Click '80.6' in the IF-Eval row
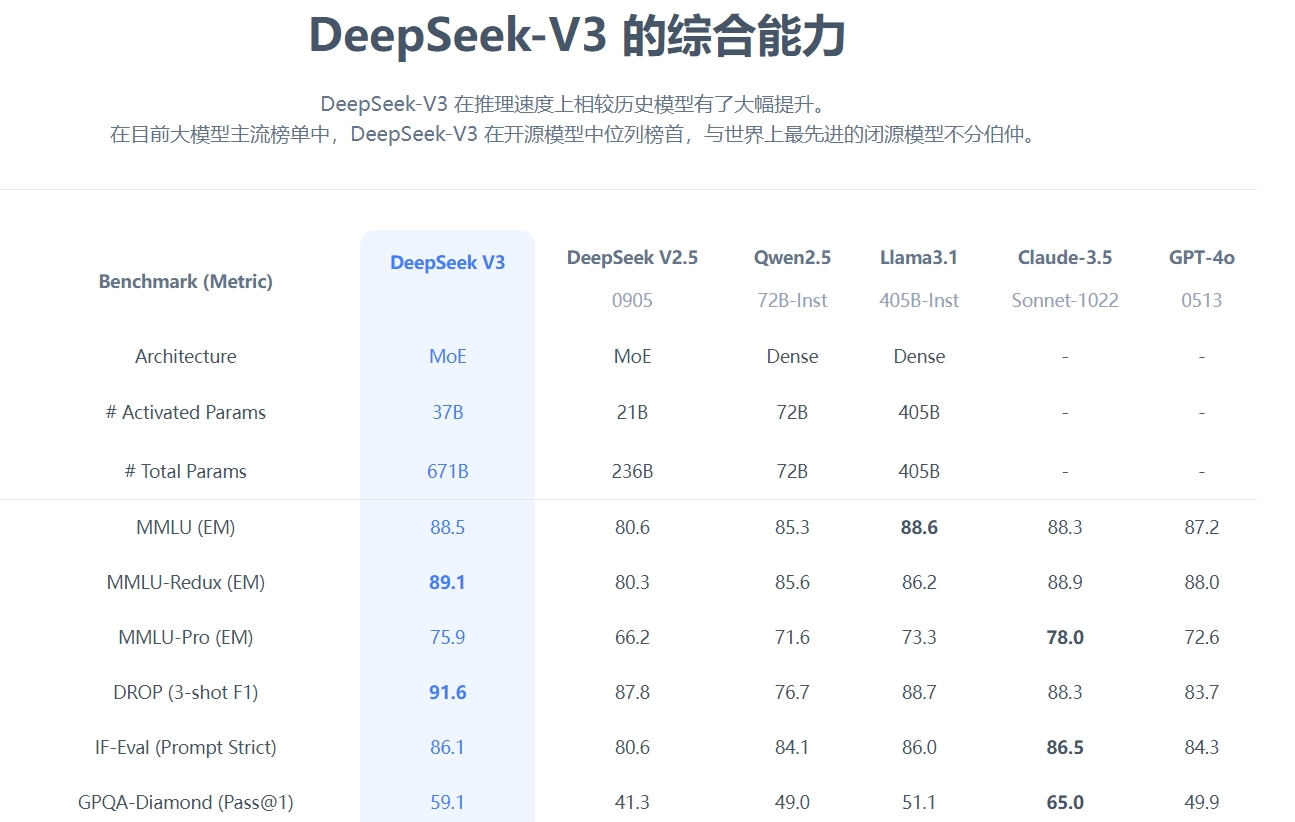 (x=633, y=747)
